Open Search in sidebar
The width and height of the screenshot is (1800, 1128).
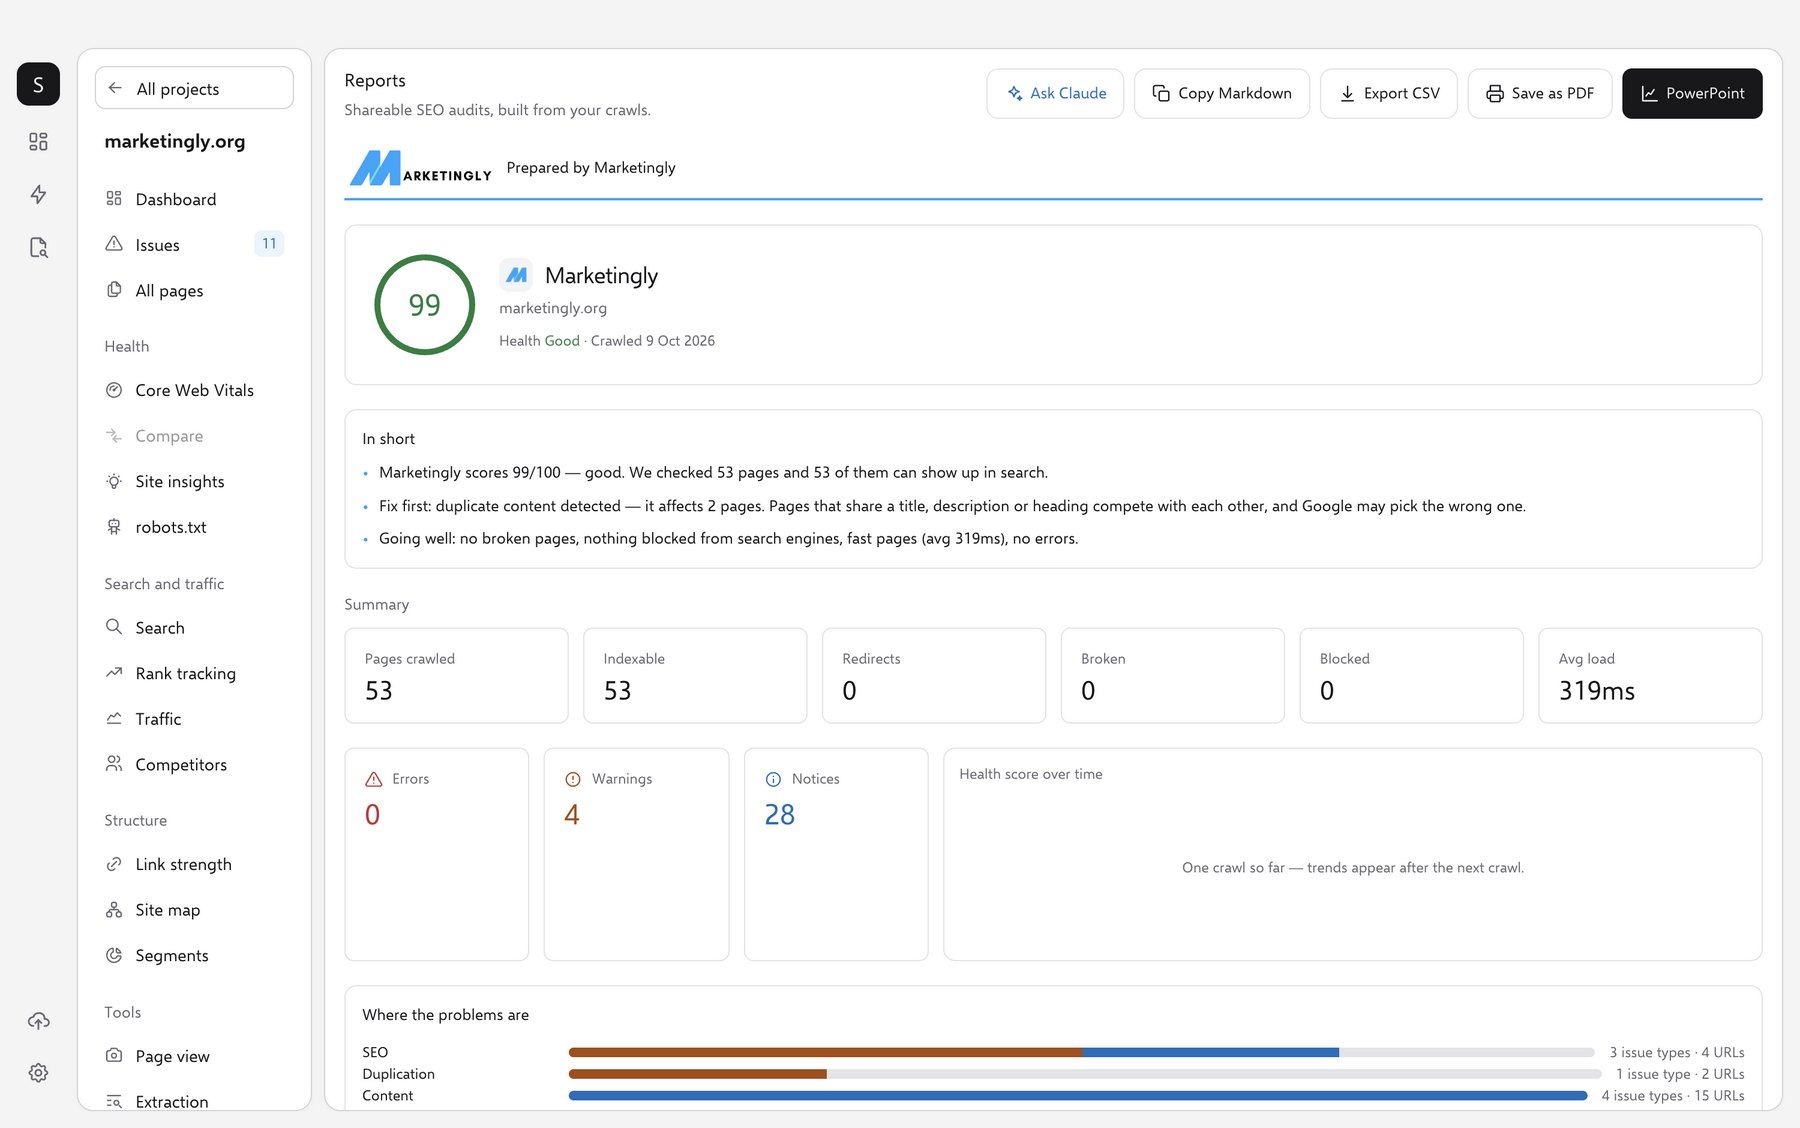(x=194, y=628)
